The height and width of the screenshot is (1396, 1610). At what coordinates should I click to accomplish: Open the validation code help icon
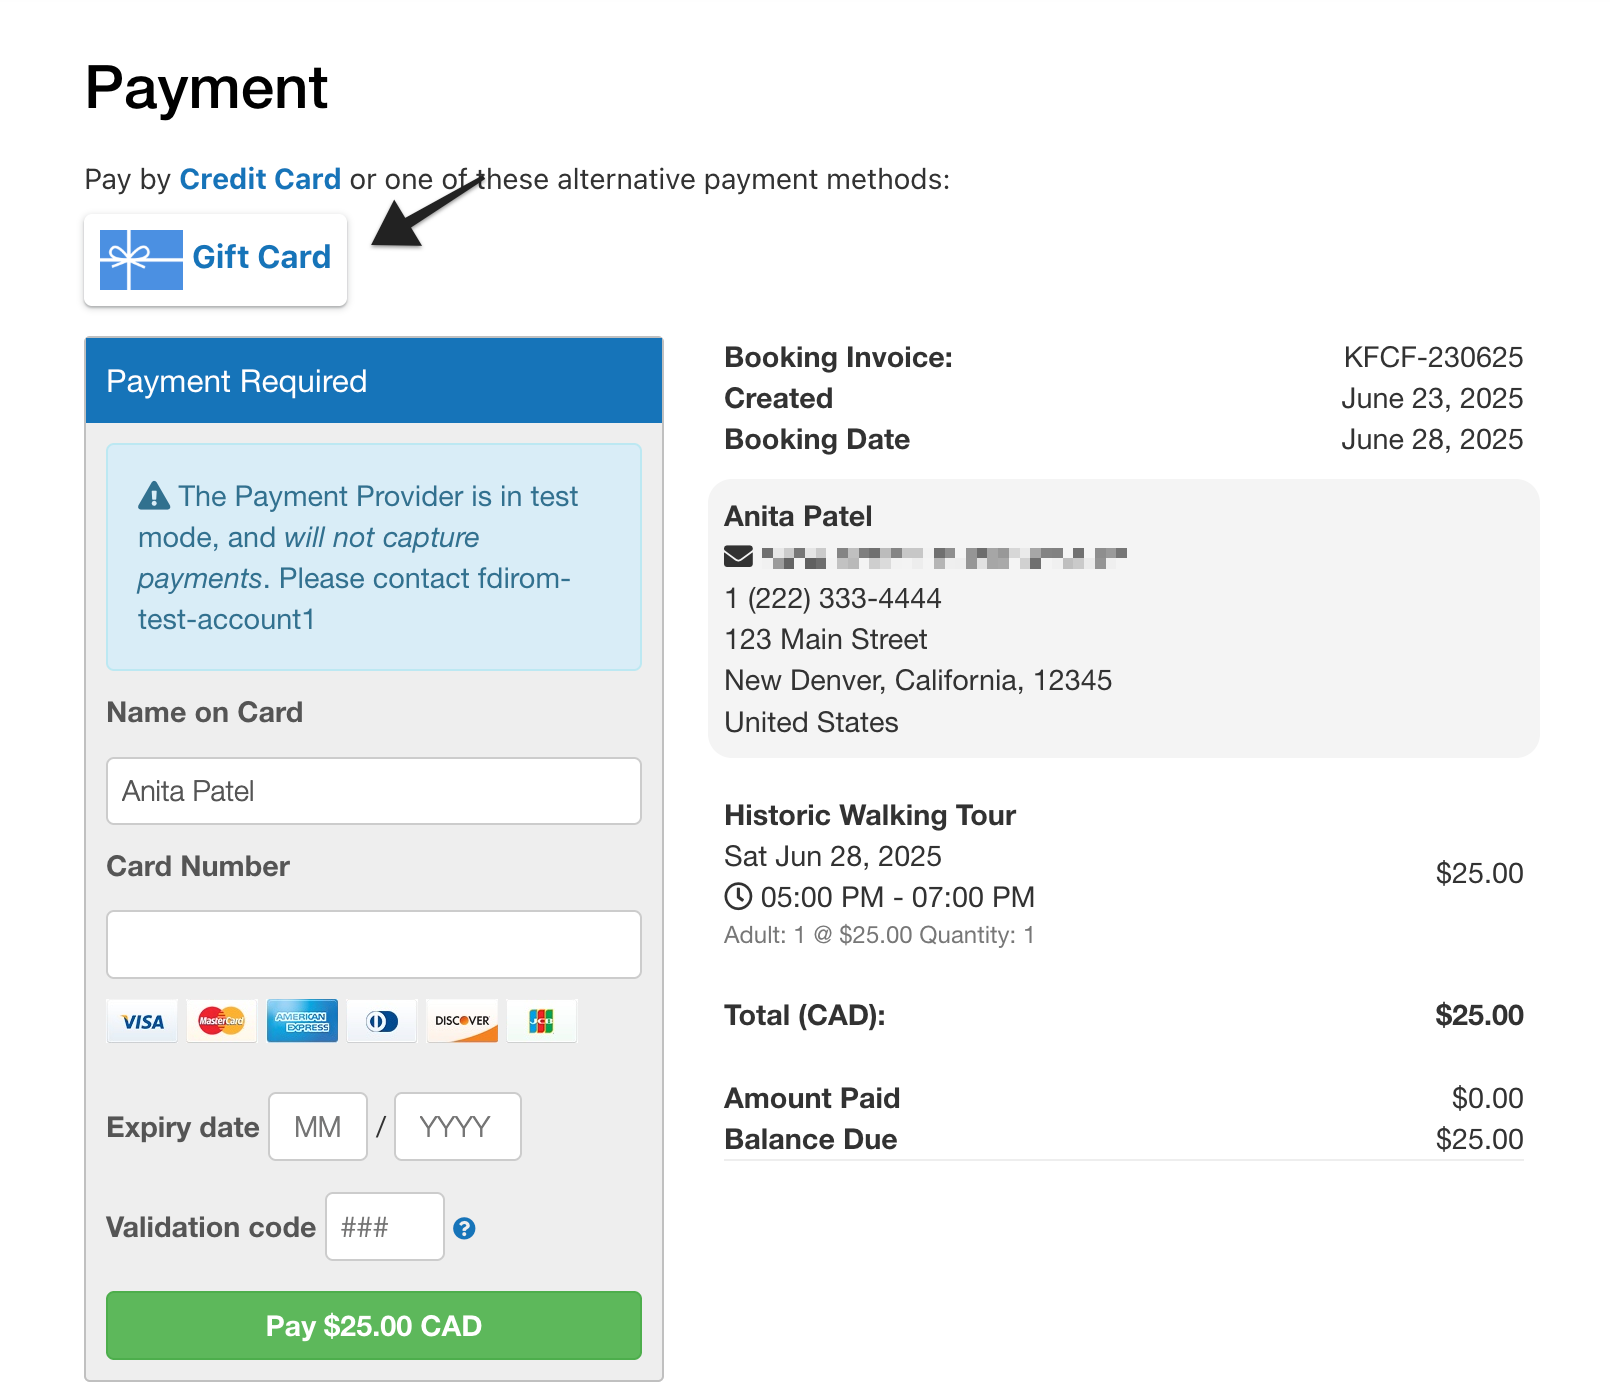(464, 1229)
